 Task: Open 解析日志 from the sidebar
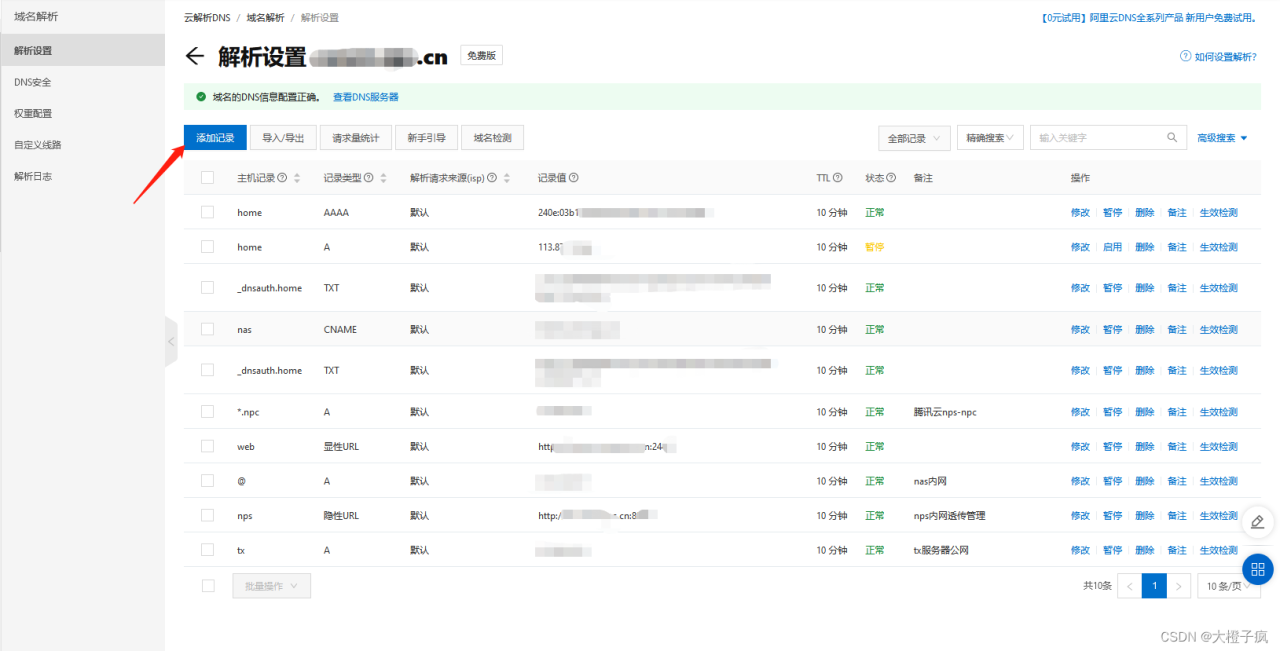[32, 176]
